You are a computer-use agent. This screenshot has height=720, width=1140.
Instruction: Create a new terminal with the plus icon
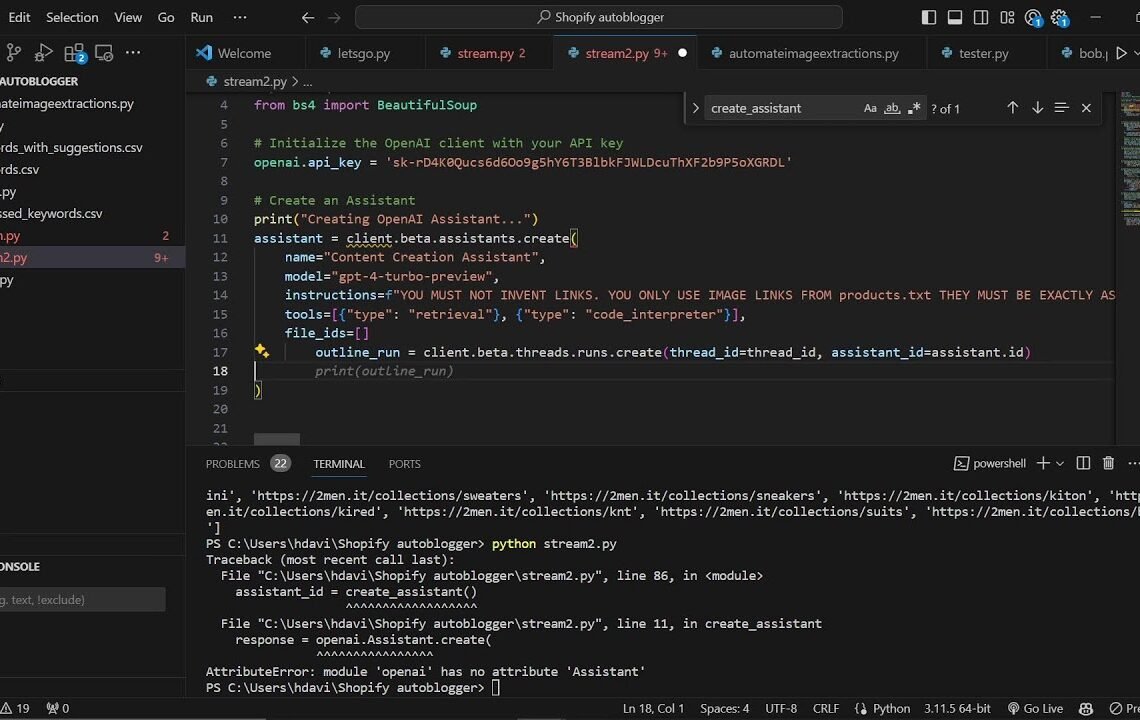coord(1043,463)
